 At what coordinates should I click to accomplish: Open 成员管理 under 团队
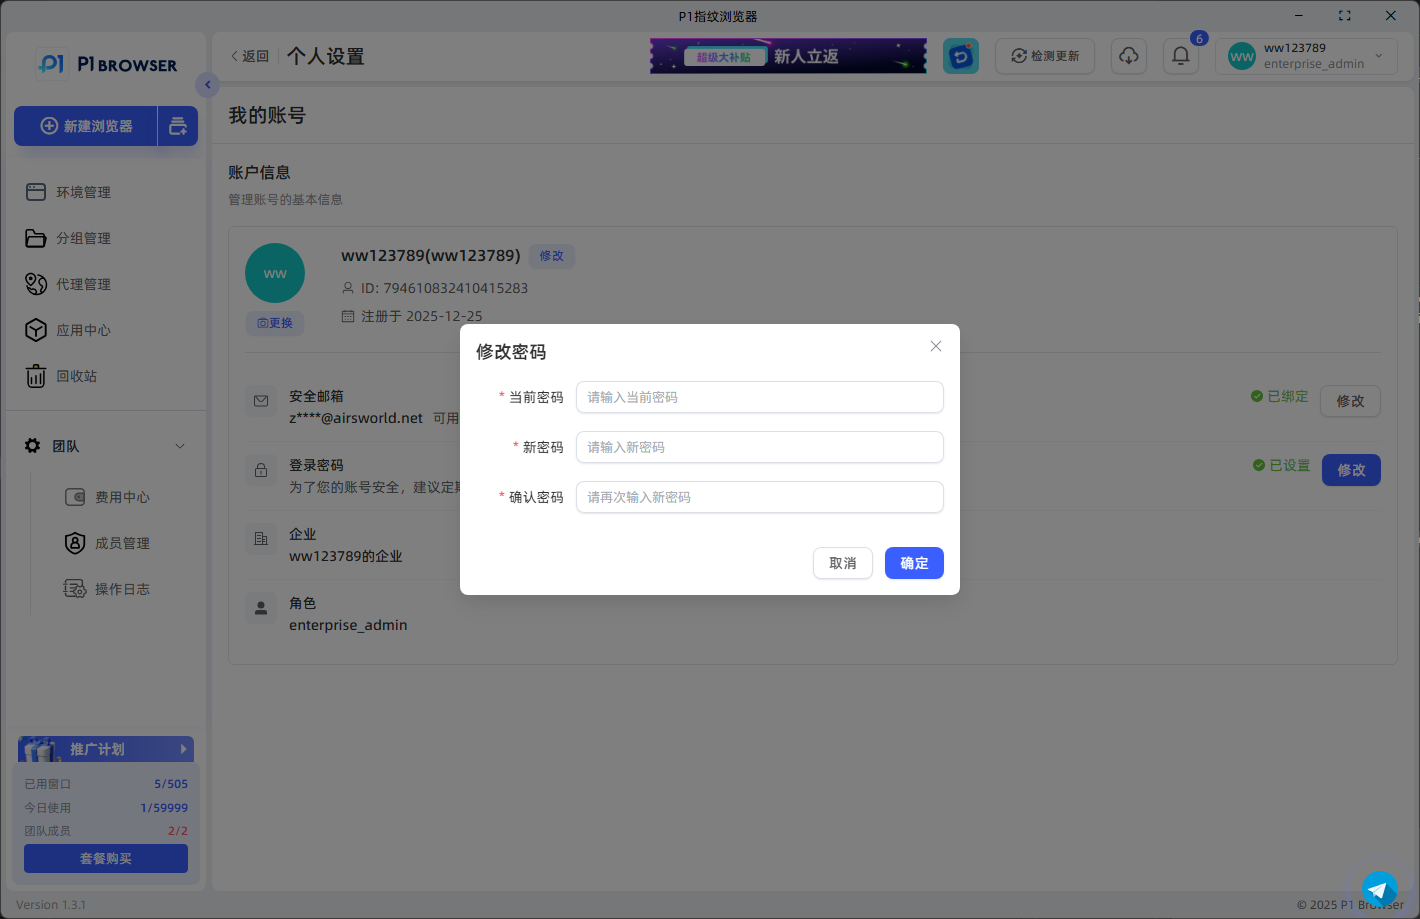pos(124,543)
